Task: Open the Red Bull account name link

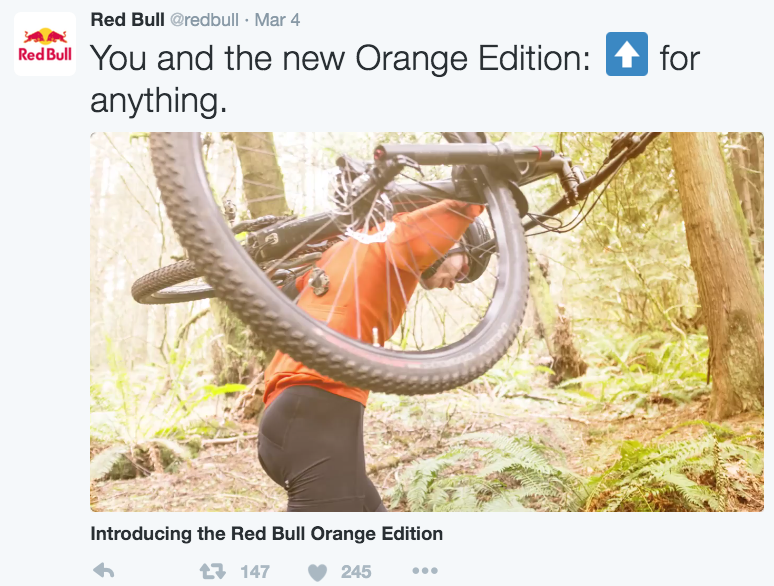Action: pos(127,20)
